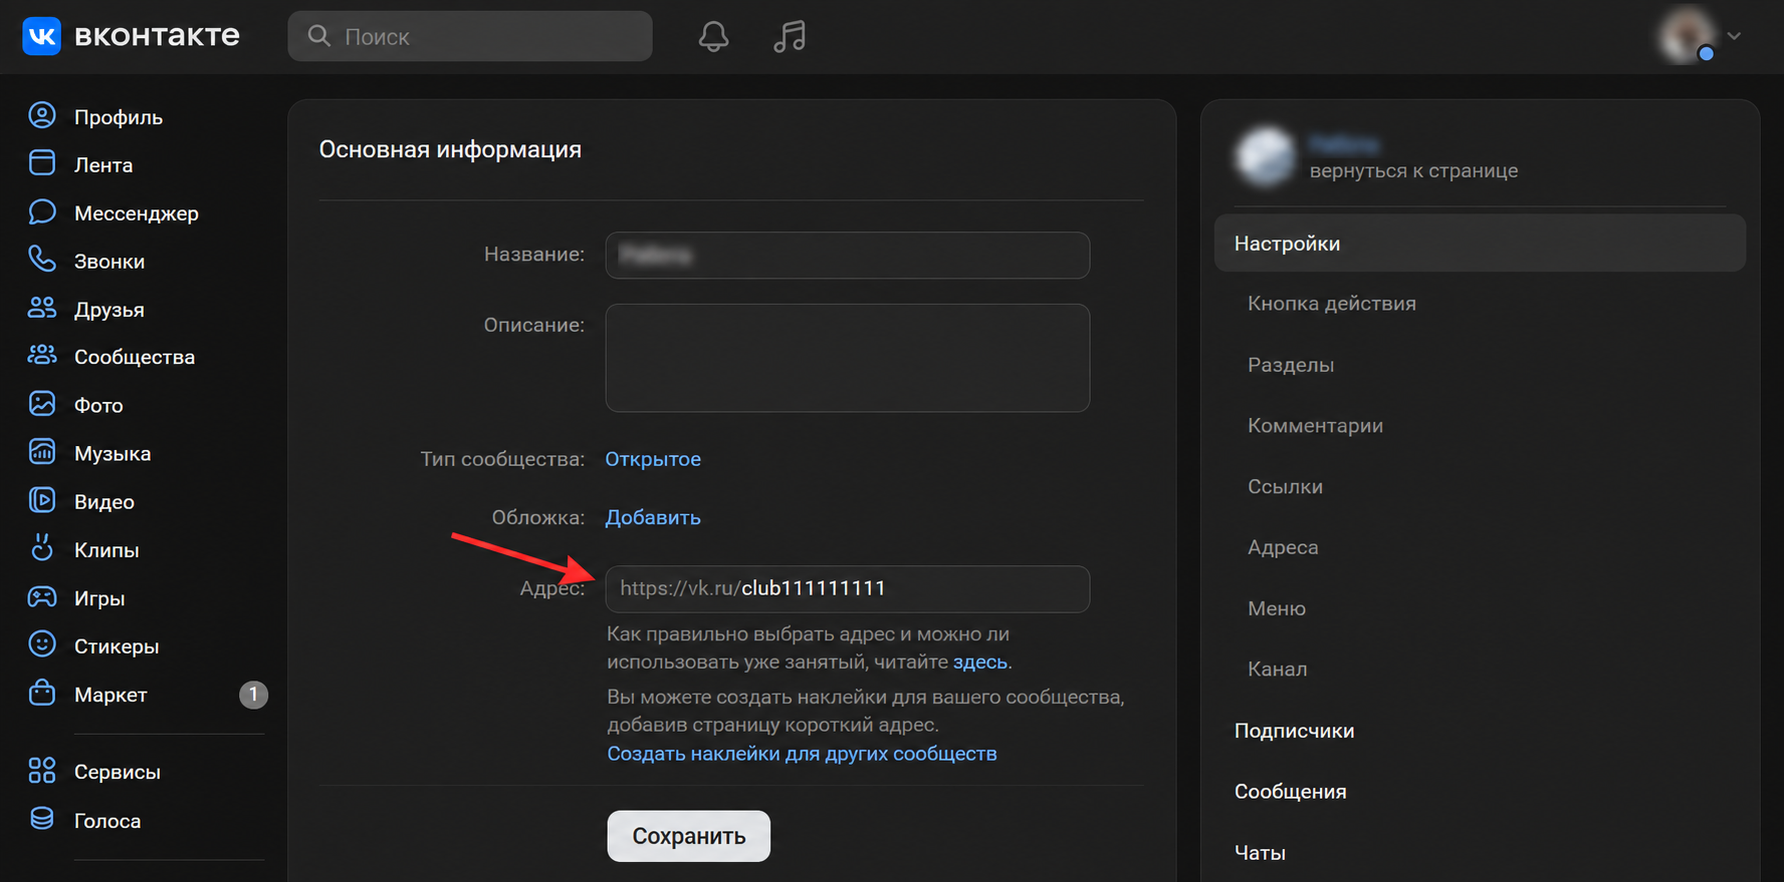
Task: Open the Канал settings item
Action: coord(1277,669)
